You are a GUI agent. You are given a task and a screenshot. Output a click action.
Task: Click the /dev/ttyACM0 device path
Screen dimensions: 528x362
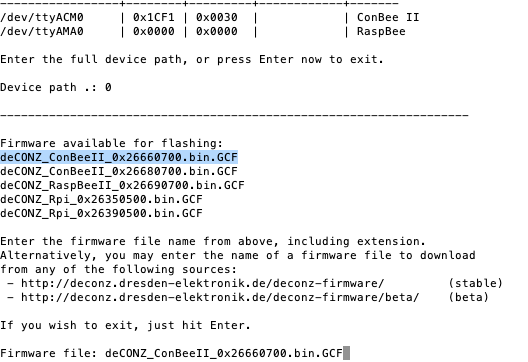click(42, 17)
